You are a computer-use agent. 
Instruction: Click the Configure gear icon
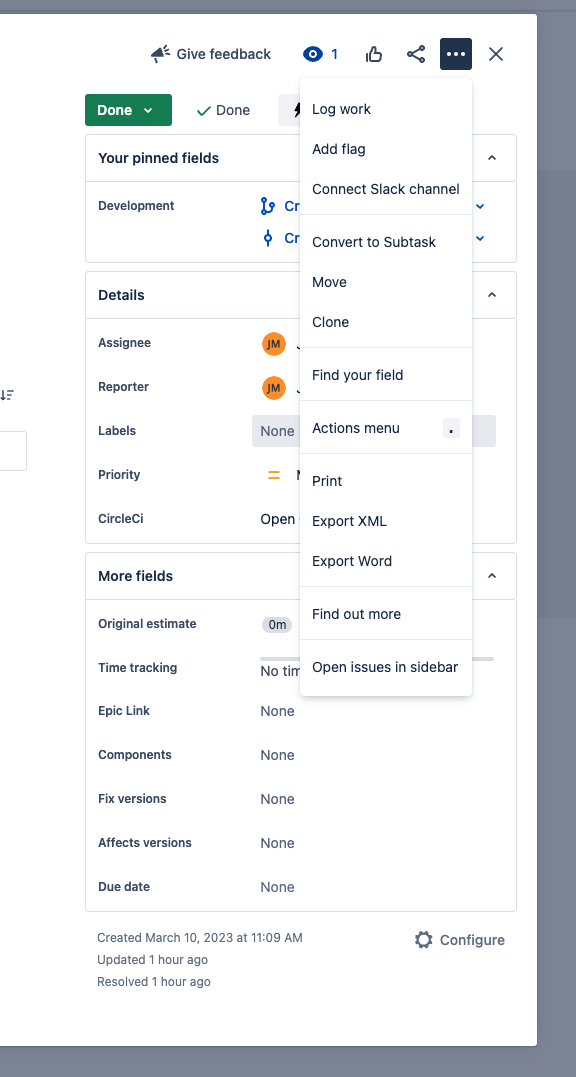pos(423,939)
